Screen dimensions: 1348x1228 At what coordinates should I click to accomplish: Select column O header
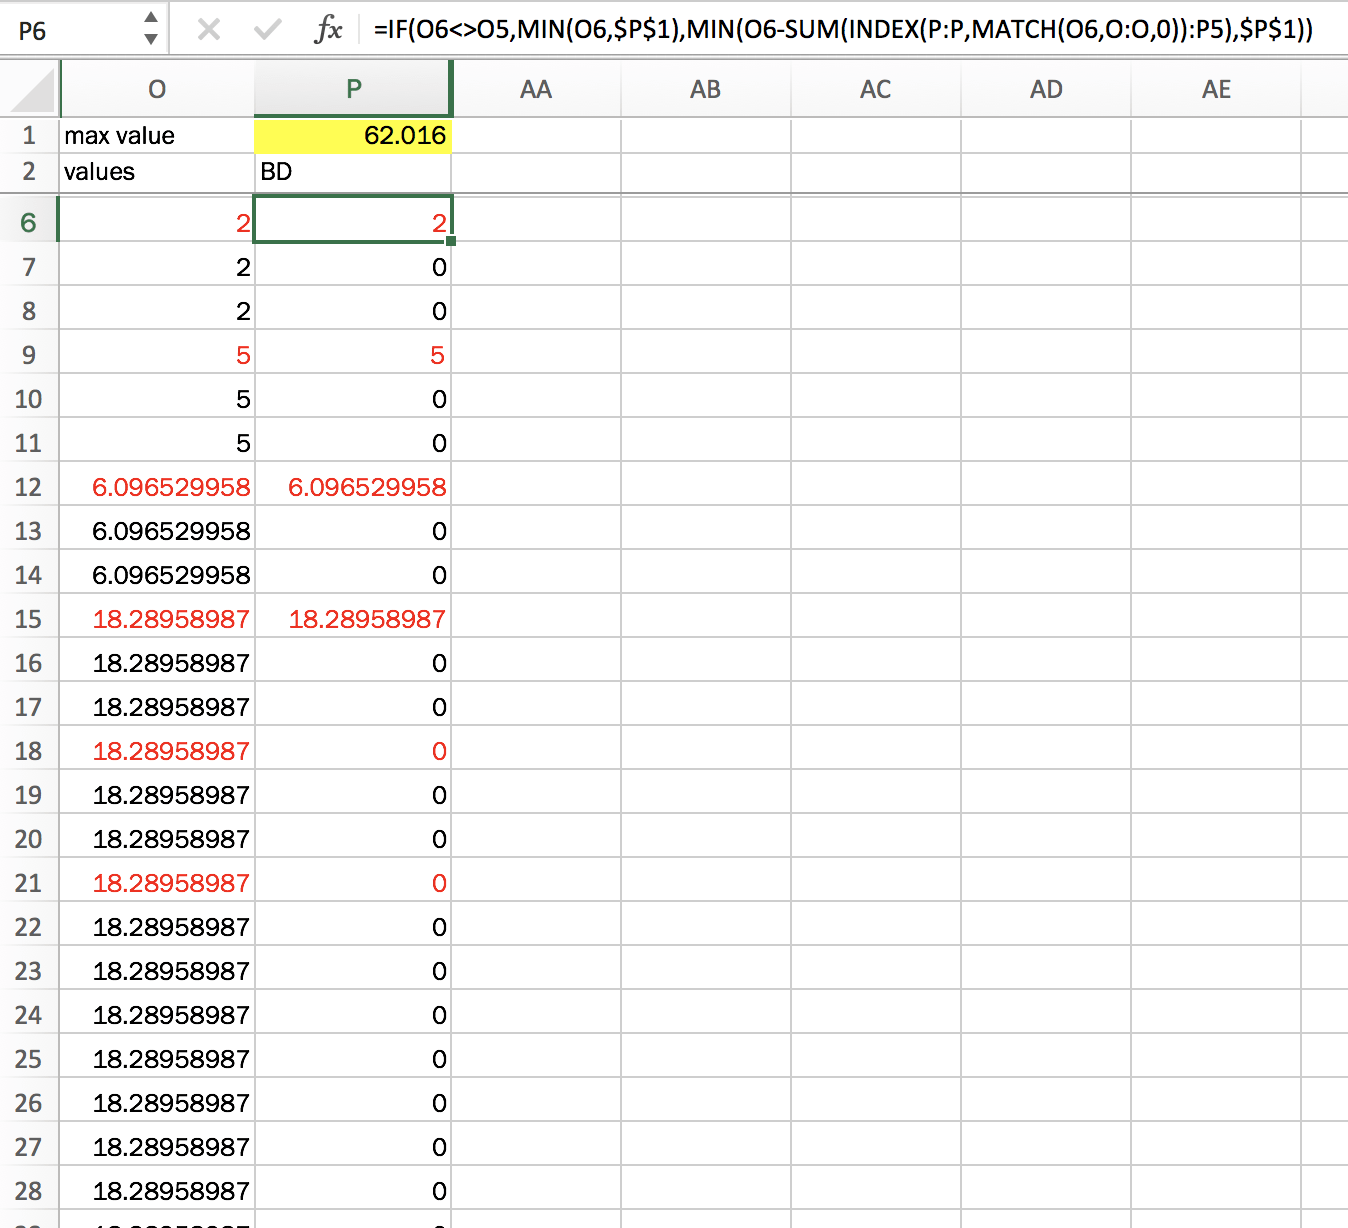click(156, 89)
